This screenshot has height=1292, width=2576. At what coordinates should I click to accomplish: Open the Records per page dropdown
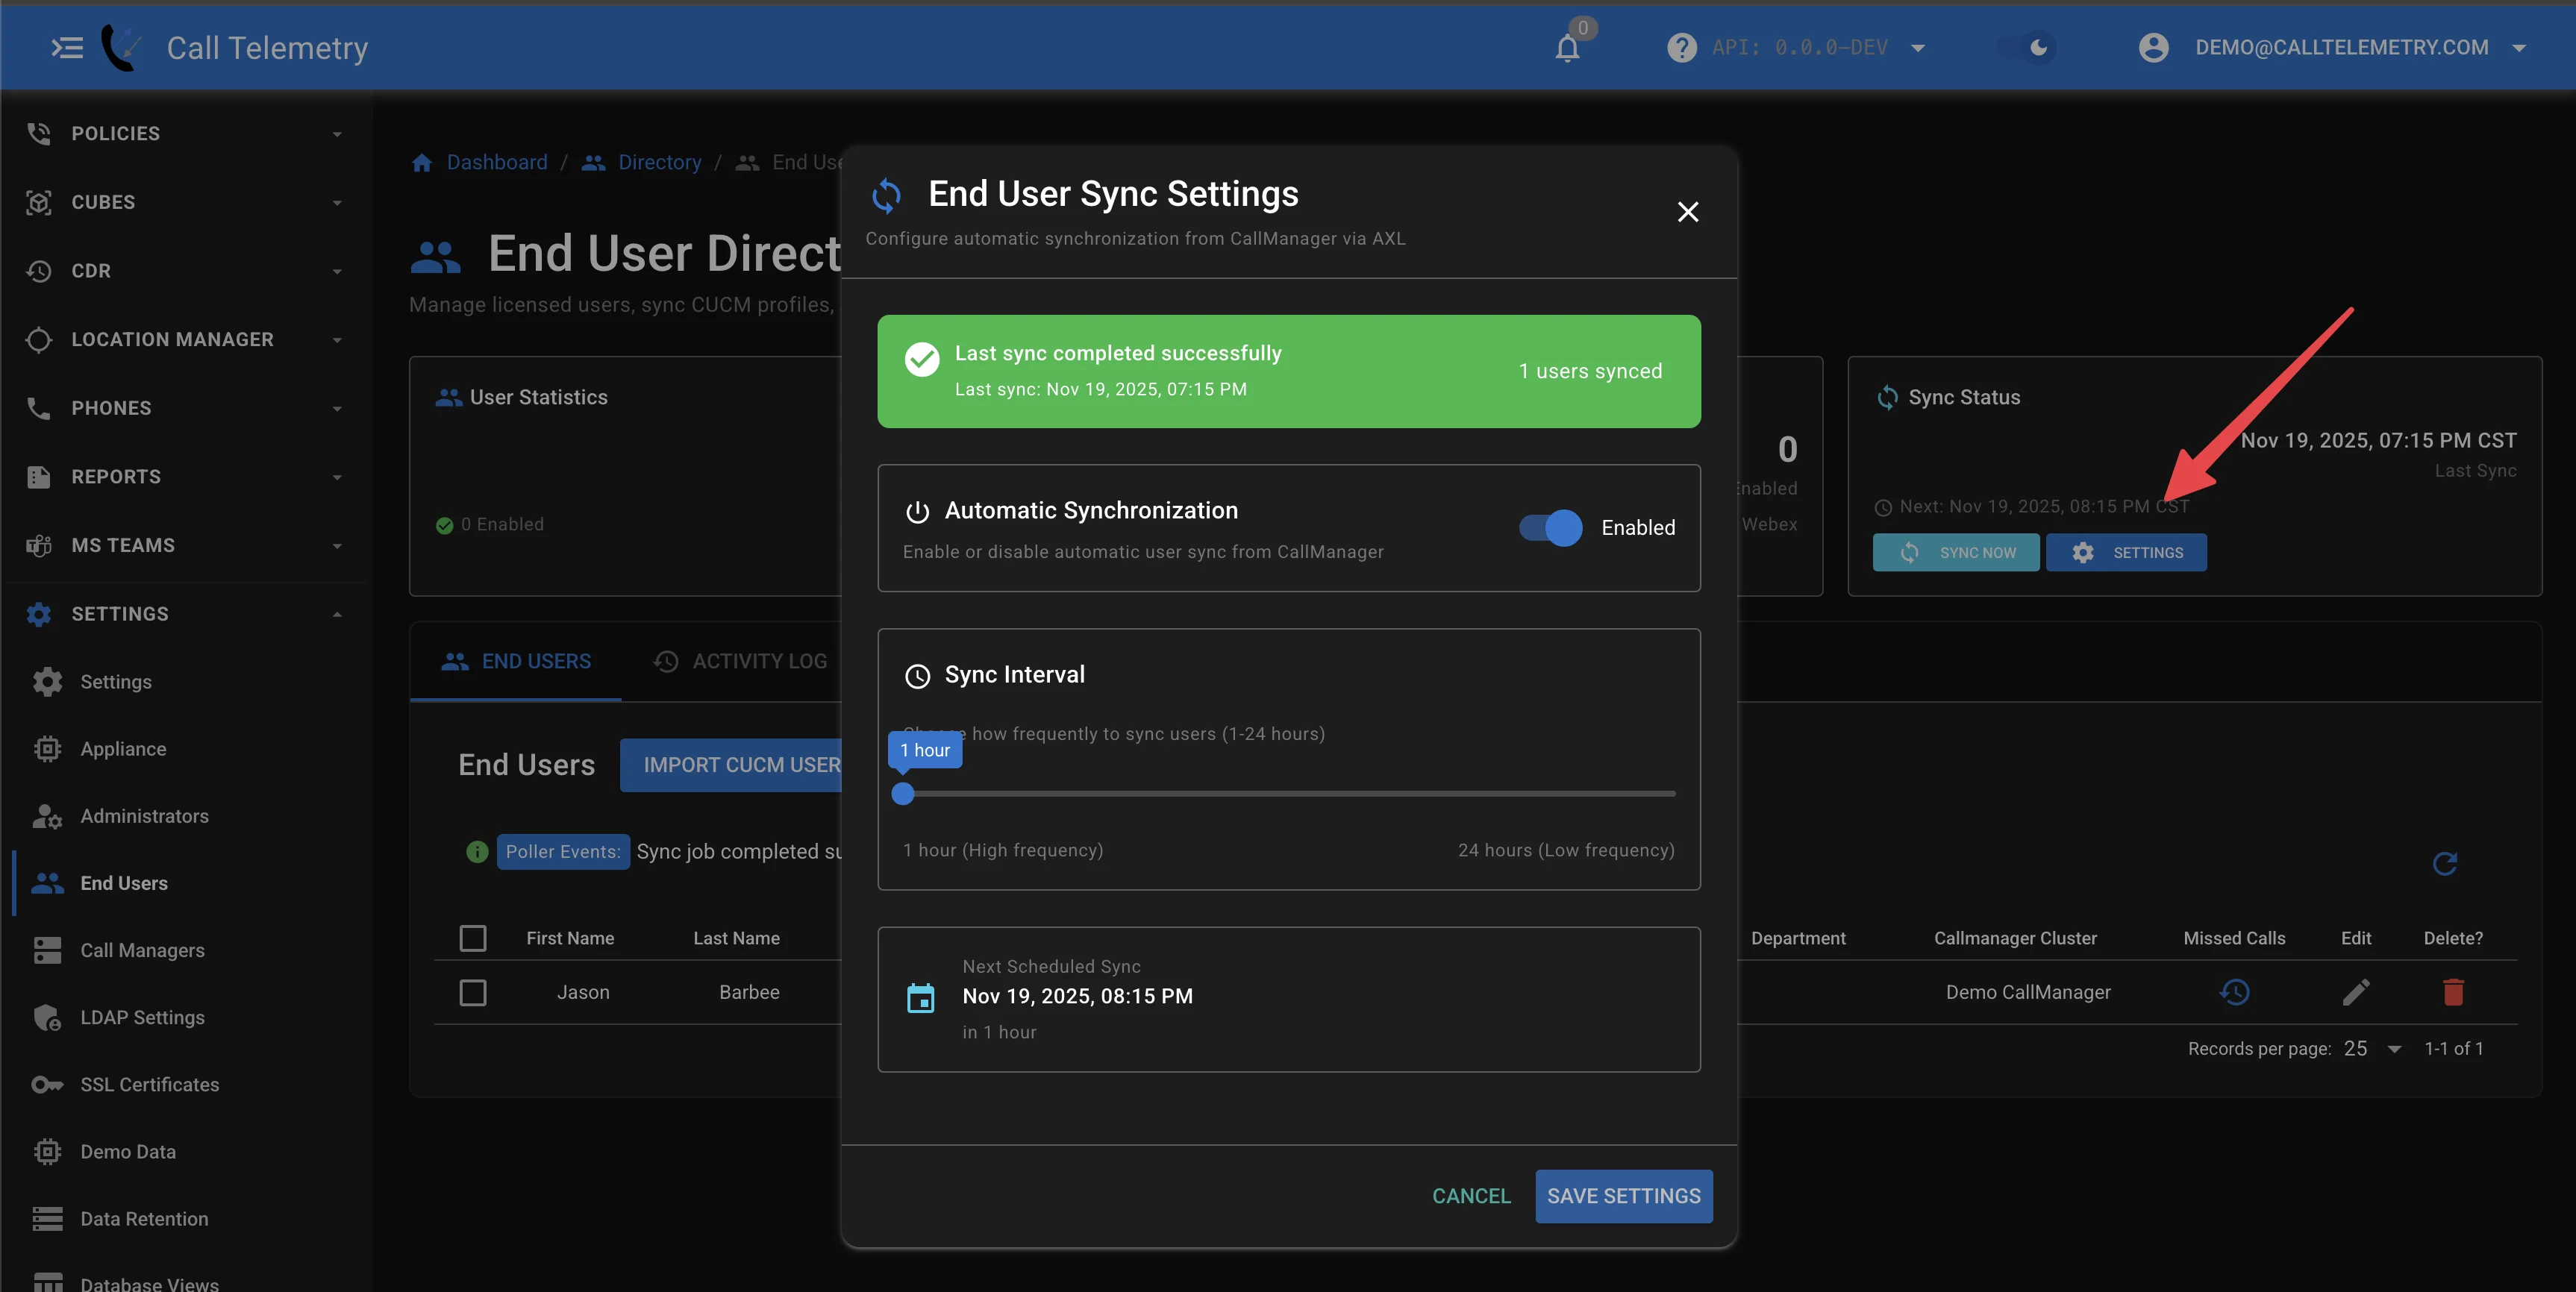tap(2372, 1049)
